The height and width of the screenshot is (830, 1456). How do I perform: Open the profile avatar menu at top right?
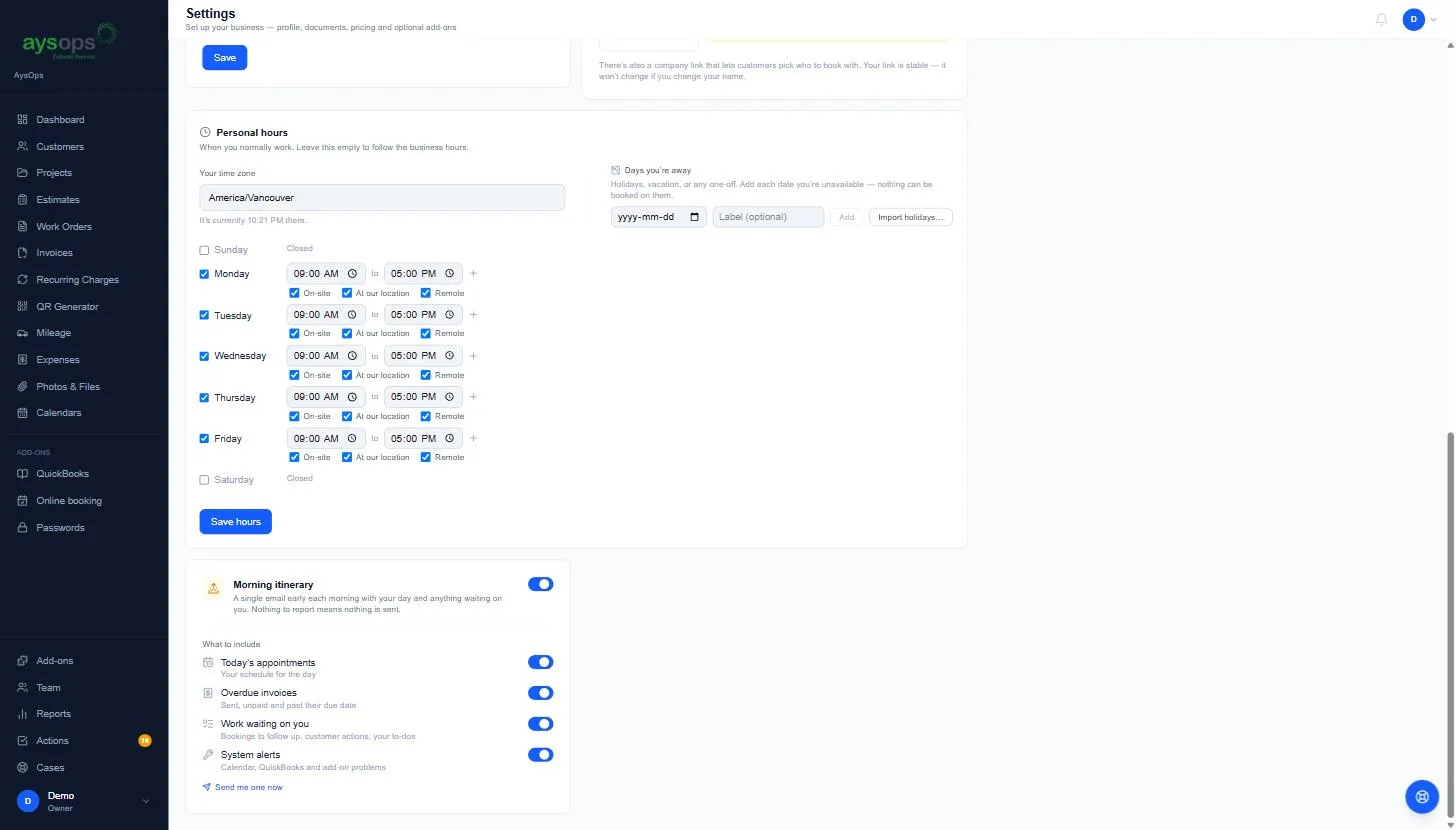pyautogui.click(x=1413, y=19)
